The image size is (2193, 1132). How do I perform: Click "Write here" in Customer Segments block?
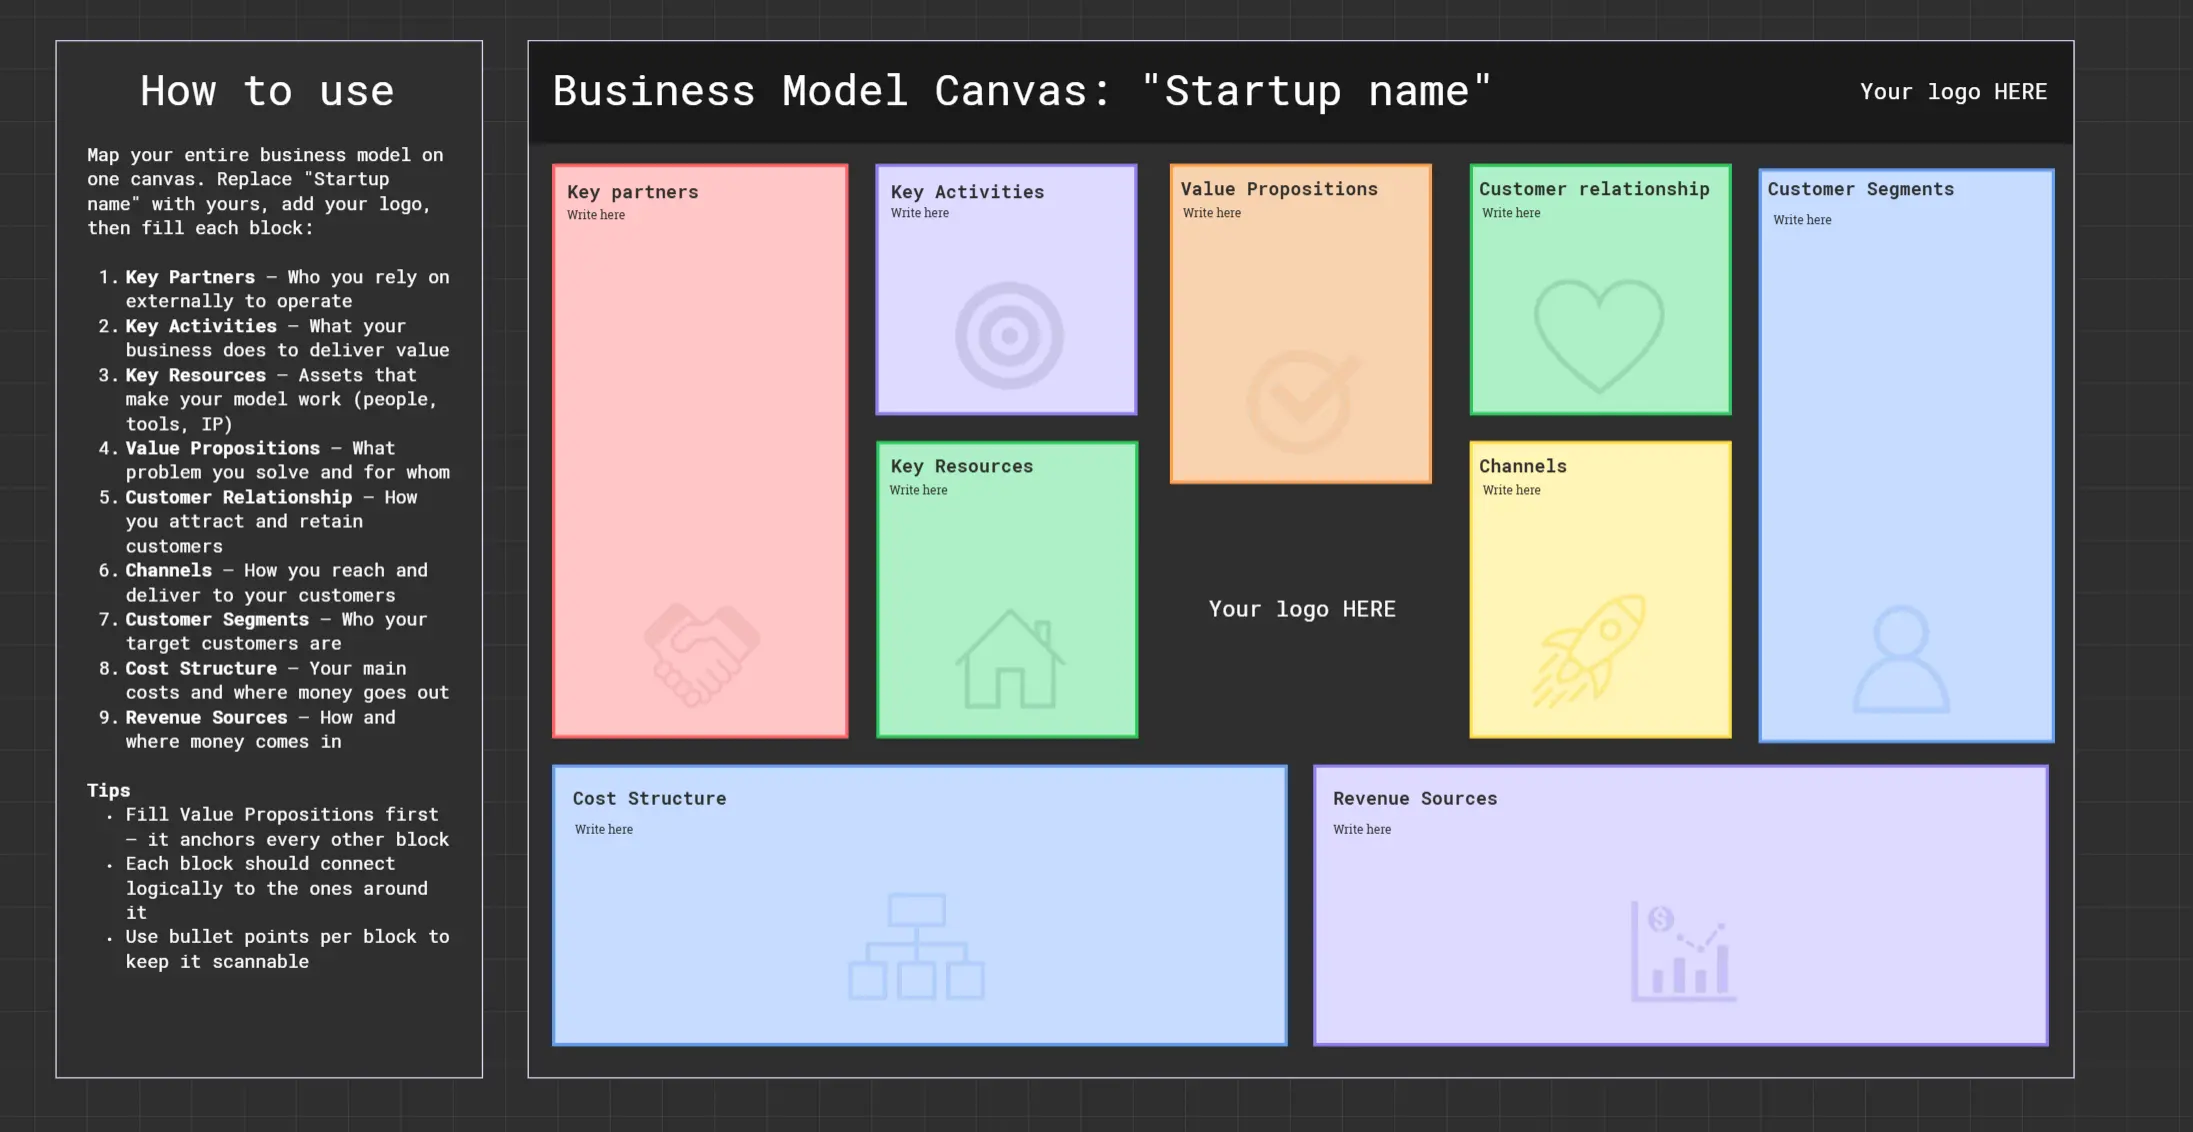(x=1802, y=220)
